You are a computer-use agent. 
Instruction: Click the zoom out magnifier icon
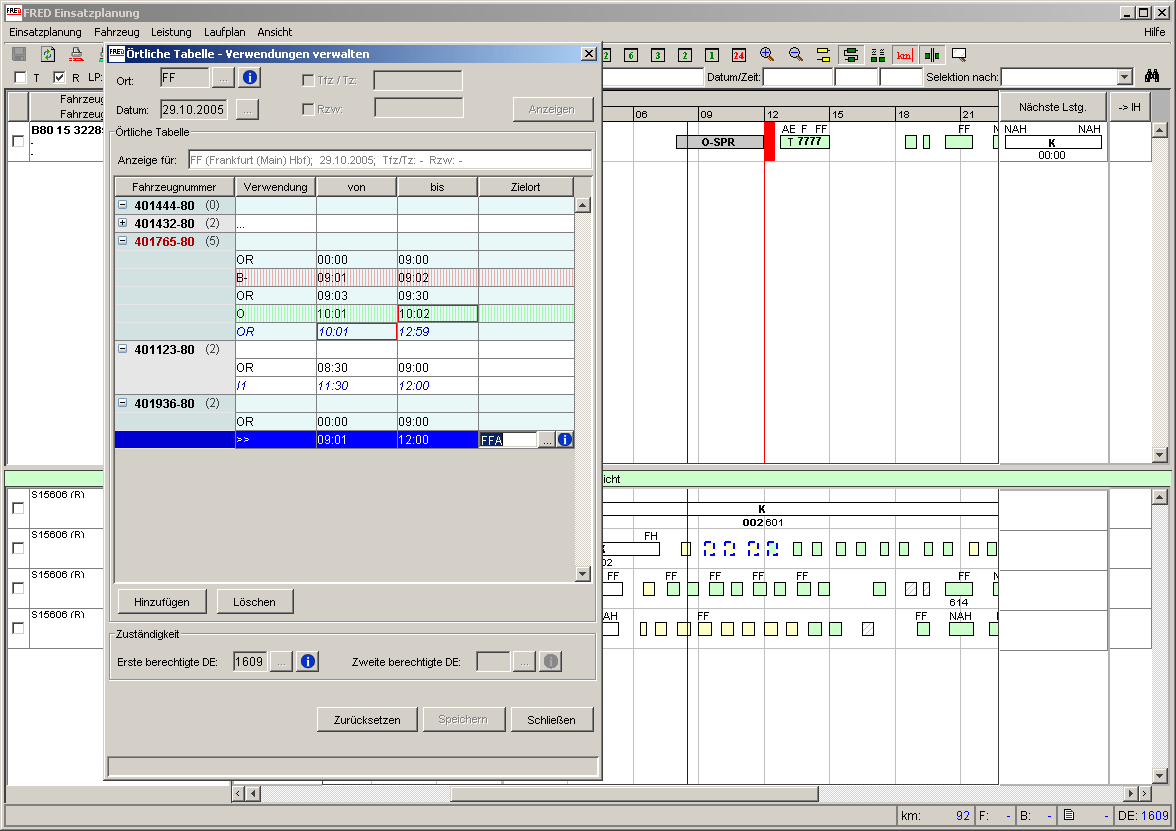(795, 55)
